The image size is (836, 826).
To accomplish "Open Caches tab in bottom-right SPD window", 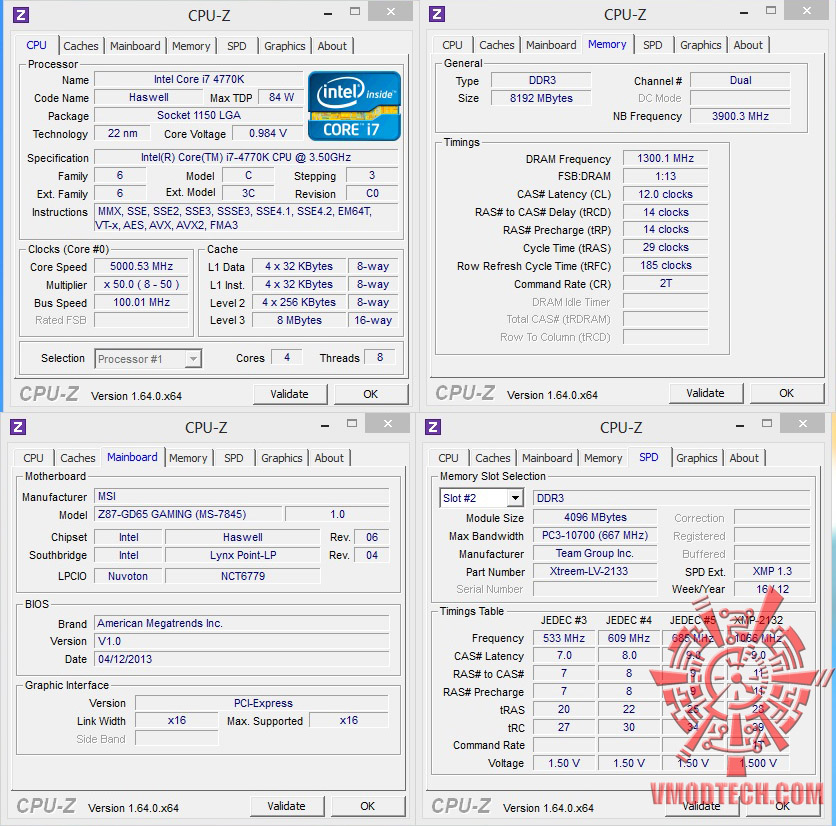I will [x=493, y=458].
